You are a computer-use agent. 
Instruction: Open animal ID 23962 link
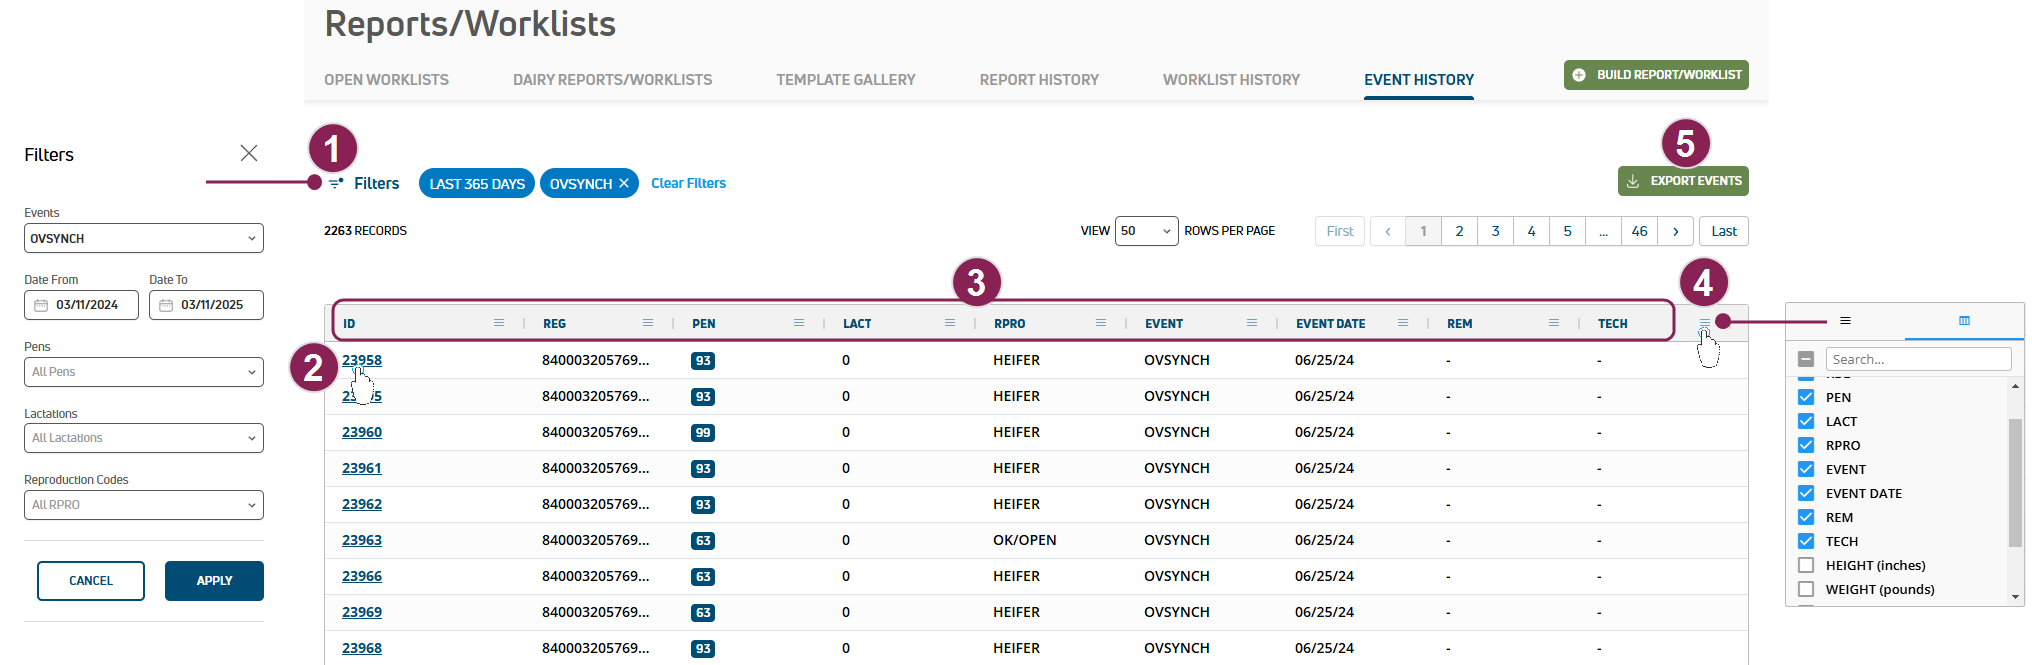[x=362, y=504]
